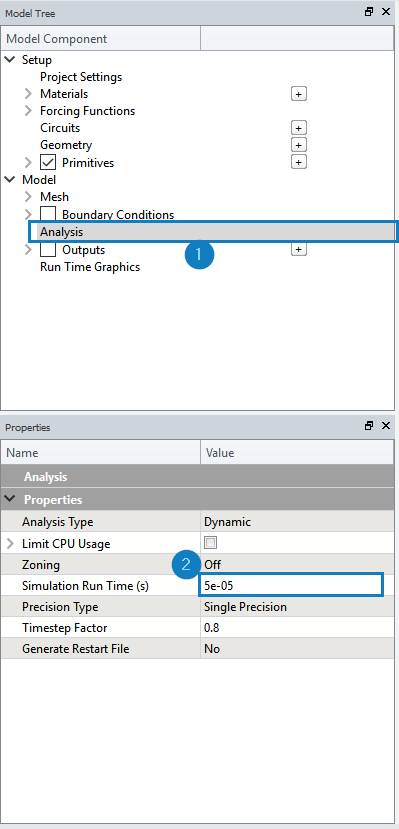Edit the Simulation Run Time value field
The height and width of the screenshot is (829, 399).
pos(291,586)
